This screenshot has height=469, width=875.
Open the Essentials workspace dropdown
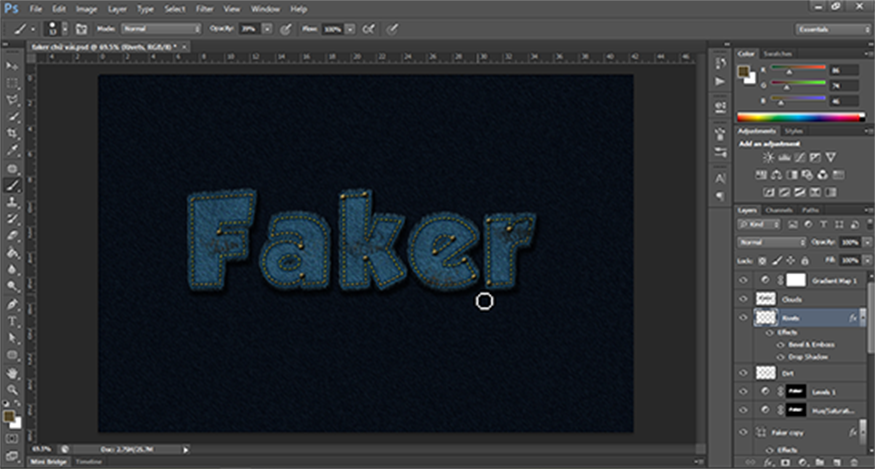pyautogui.click(x=832, y=29)
